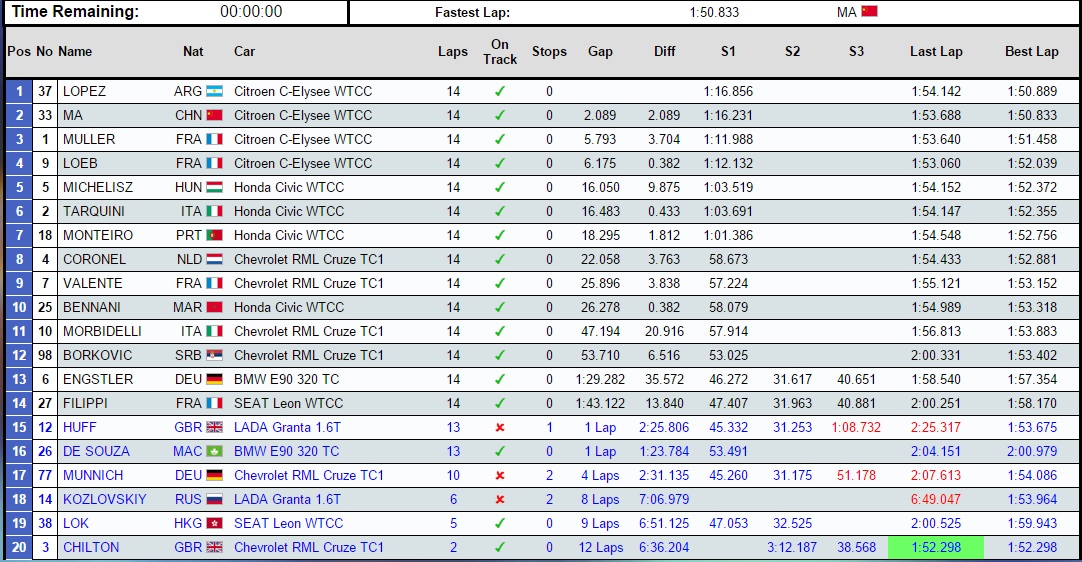Click the Portugal flag in the MONTEIRO row
This screenshot has width=1082, height=562.
(x=214, y=235)
